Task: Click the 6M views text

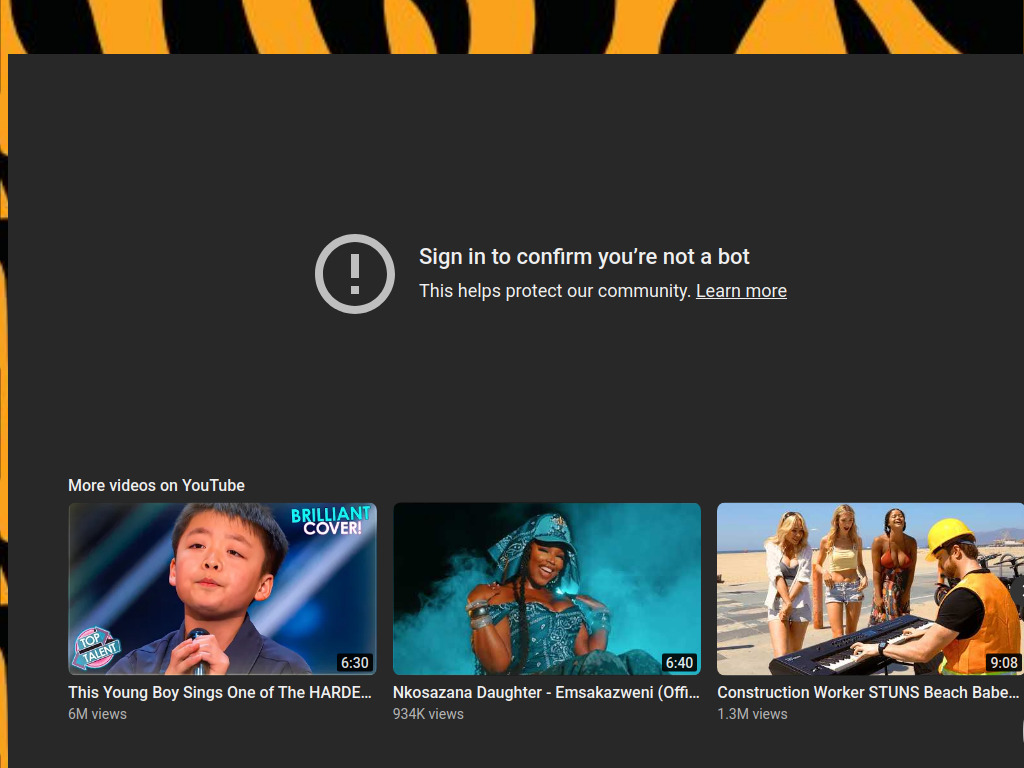Action: pos(97,714)
